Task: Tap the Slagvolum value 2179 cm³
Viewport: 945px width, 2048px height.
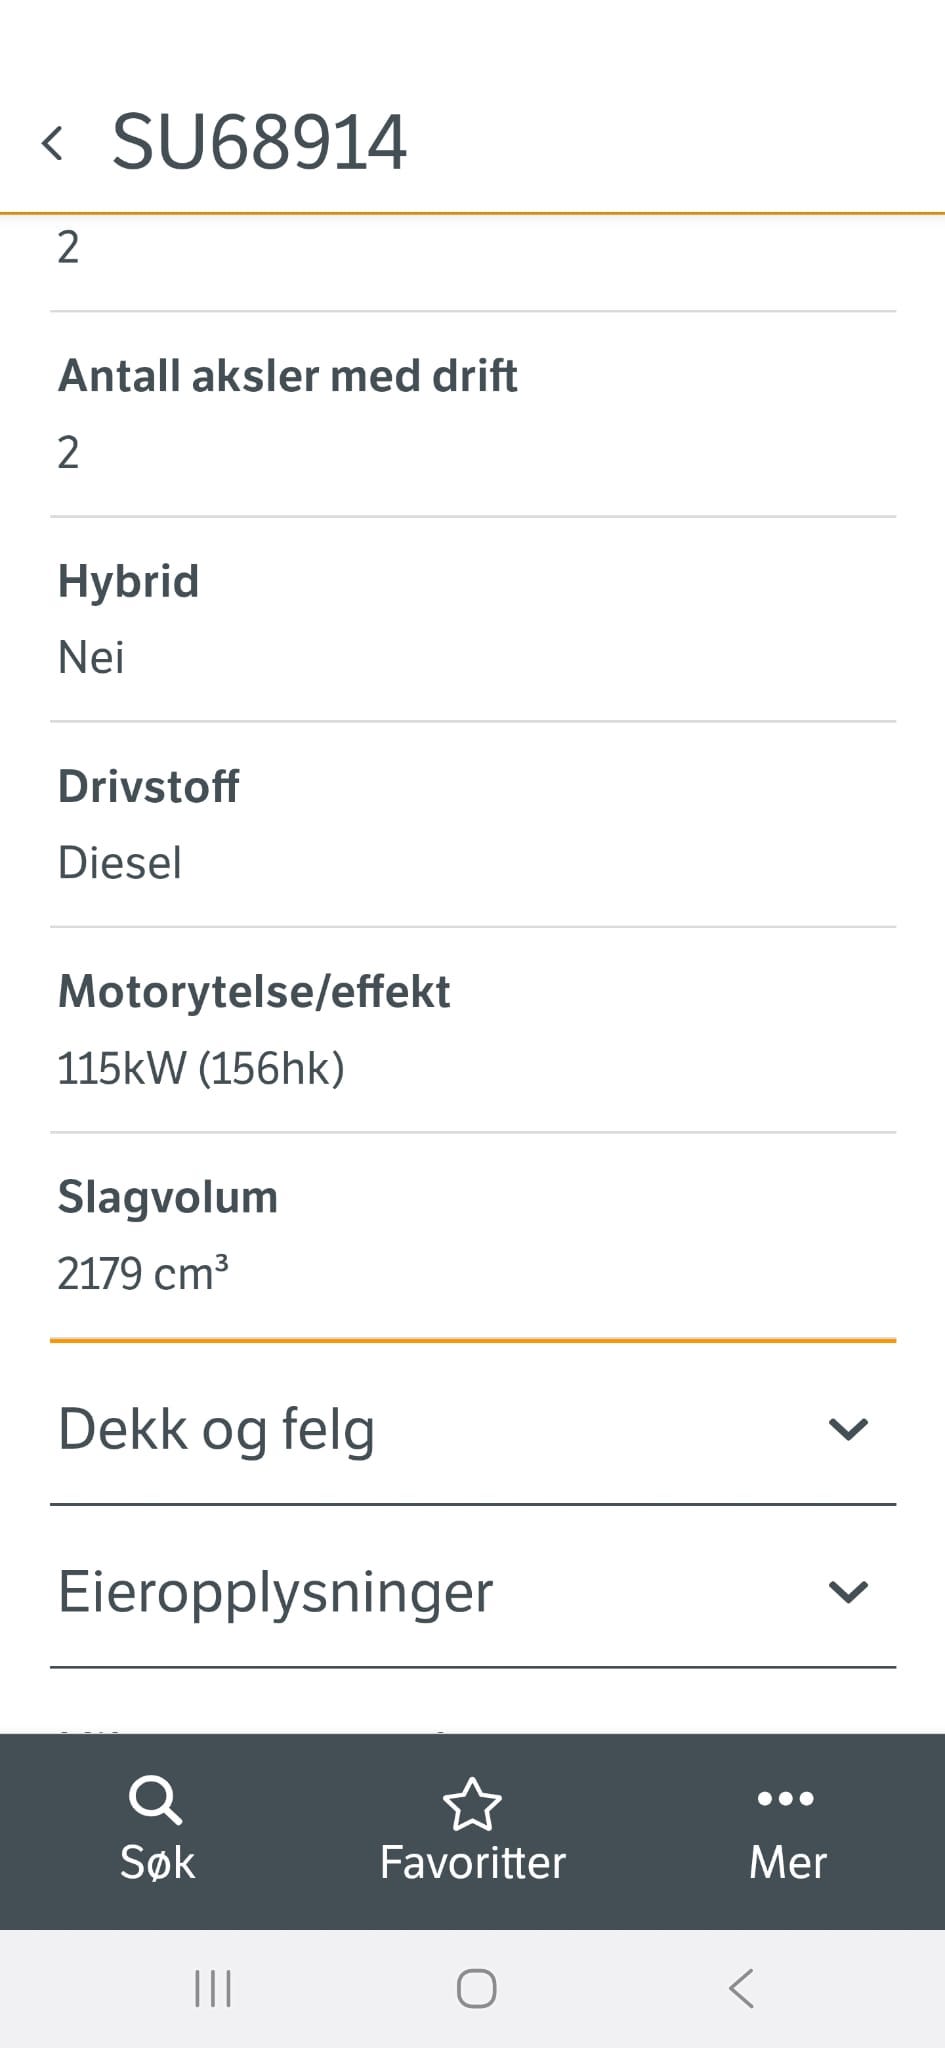Action: click(x=143, y=1274)
